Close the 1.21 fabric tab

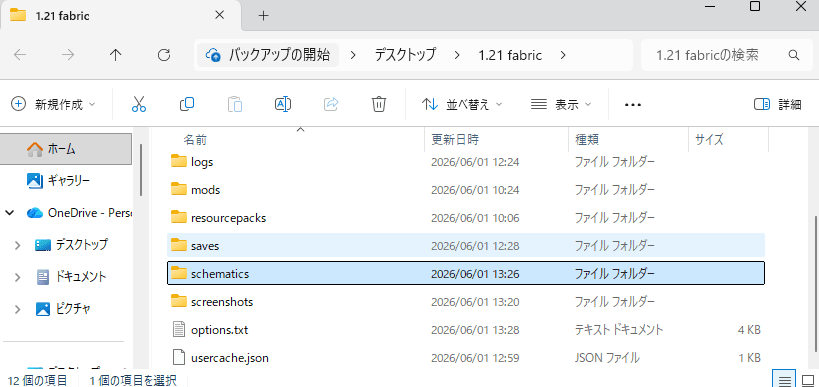click(x=219, y=15)
